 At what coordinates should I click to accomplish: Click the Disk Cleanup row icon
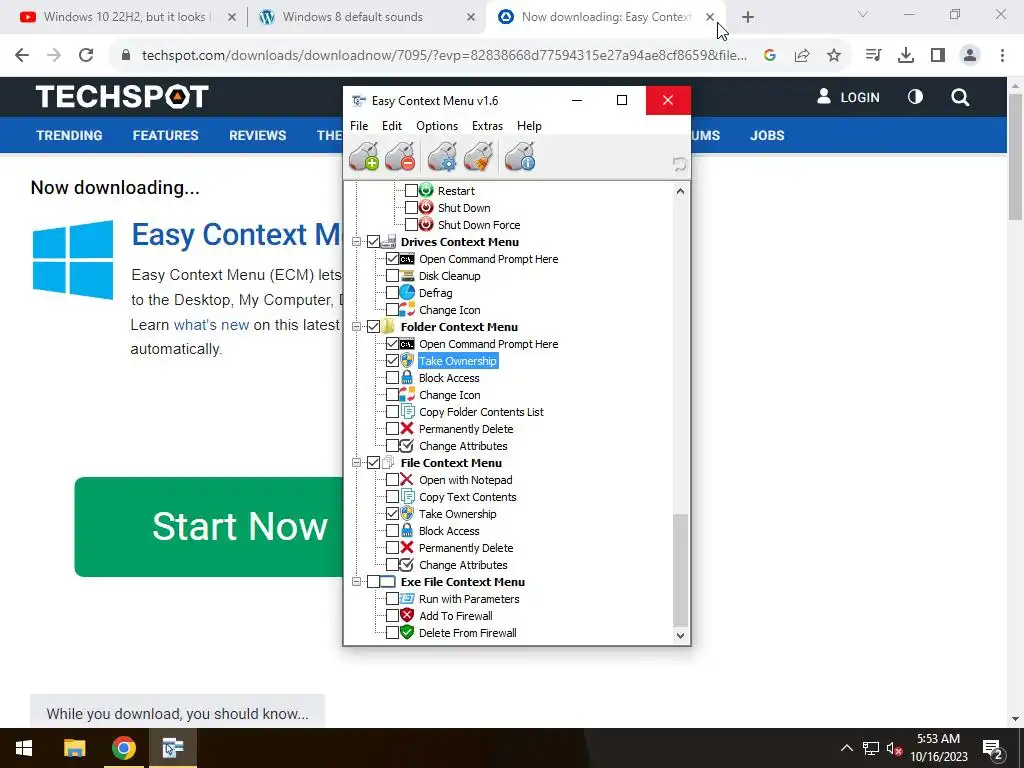[408, 276]
